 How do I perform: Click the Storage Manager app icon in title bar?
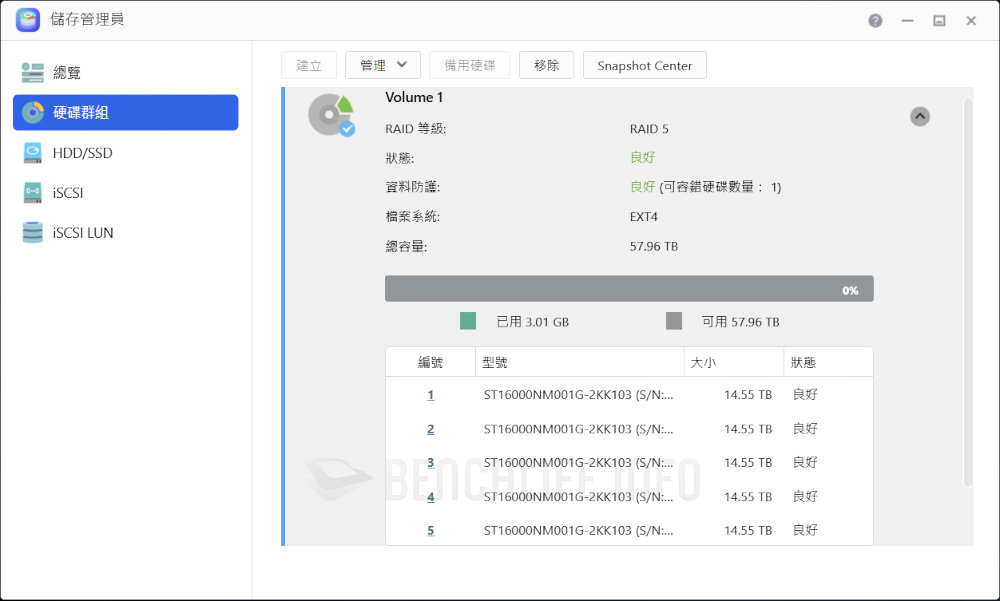click(28, 20)
